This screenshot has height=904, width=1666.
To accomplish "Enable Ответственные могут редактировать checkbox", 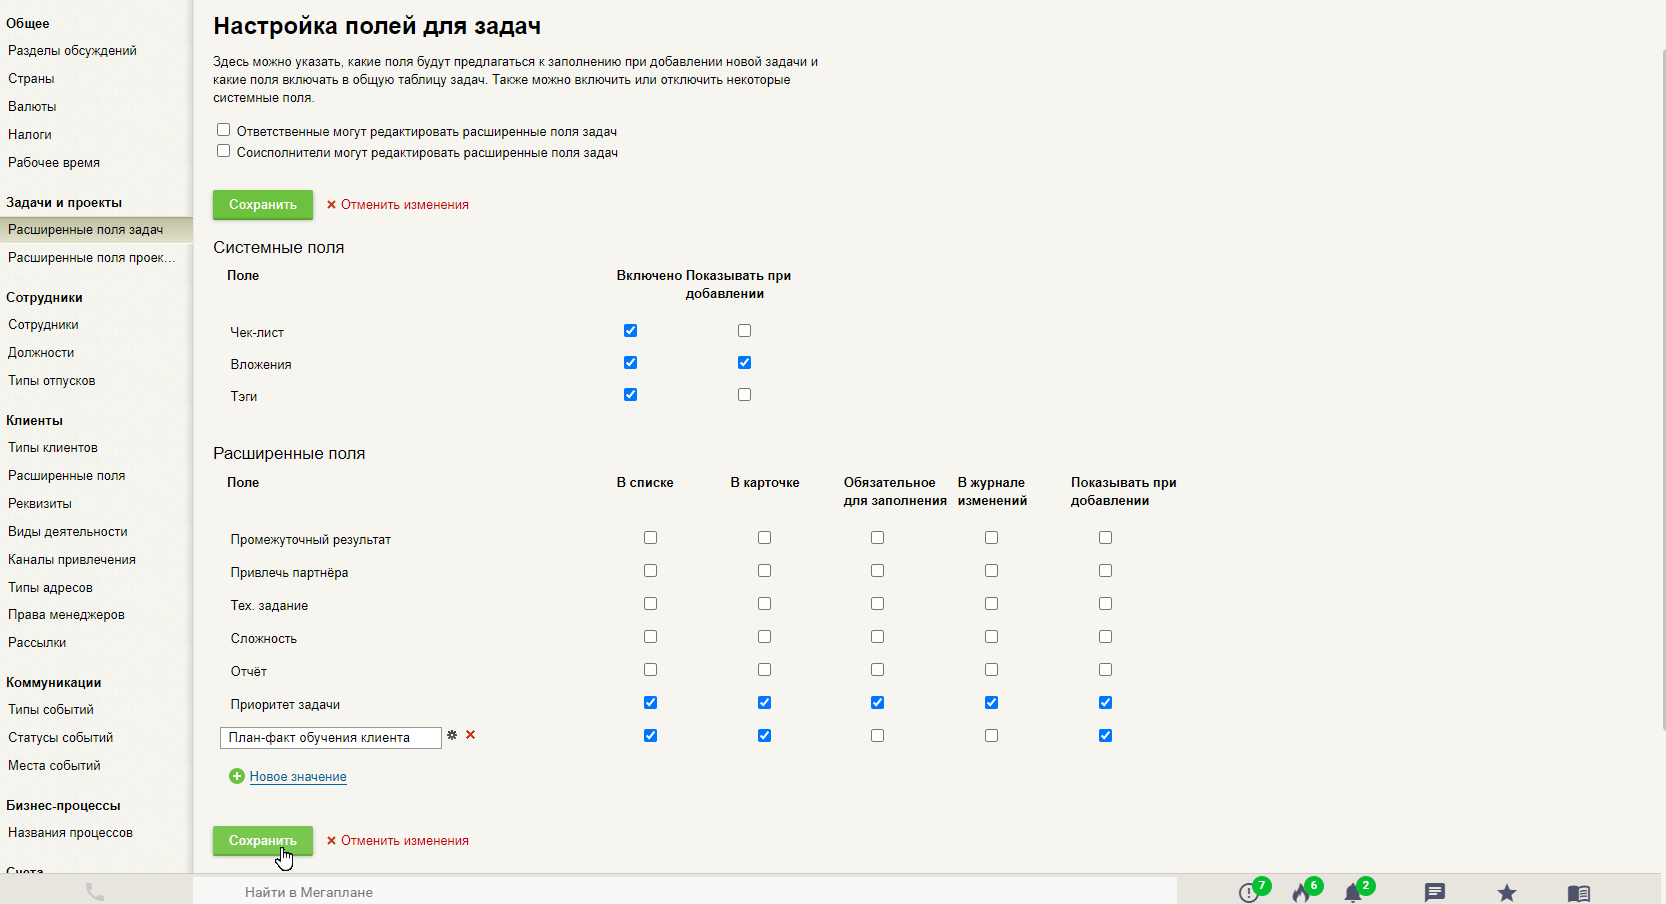I will [224, 130].
